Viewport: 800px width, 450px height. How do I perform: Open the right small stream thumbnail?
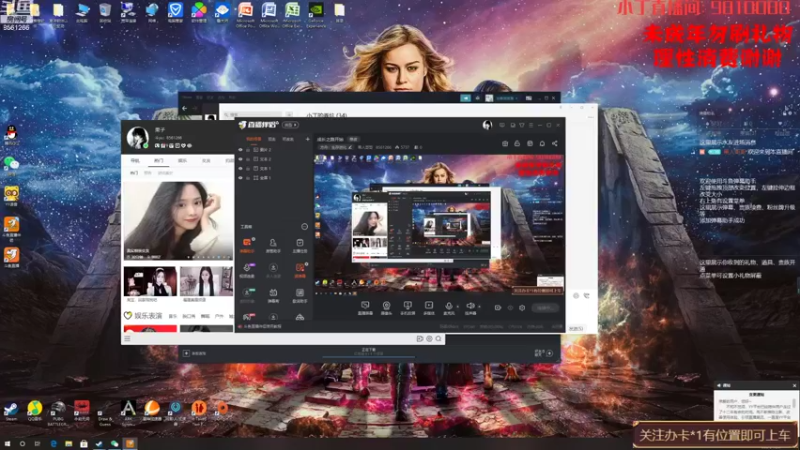(x=207, y=282)
